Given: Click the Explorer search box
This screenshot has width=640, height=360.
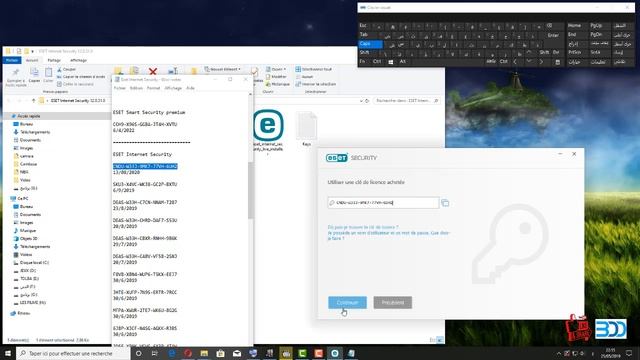Looking at the screenshot, I should tap(407, 100).
